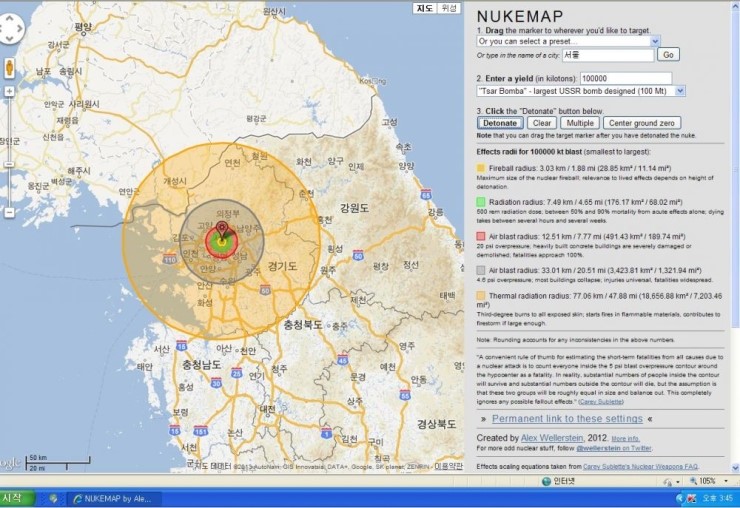Click the 충청북도 province label
The height and width of the screenshot is (508, 740).
(x=303, y=324)
